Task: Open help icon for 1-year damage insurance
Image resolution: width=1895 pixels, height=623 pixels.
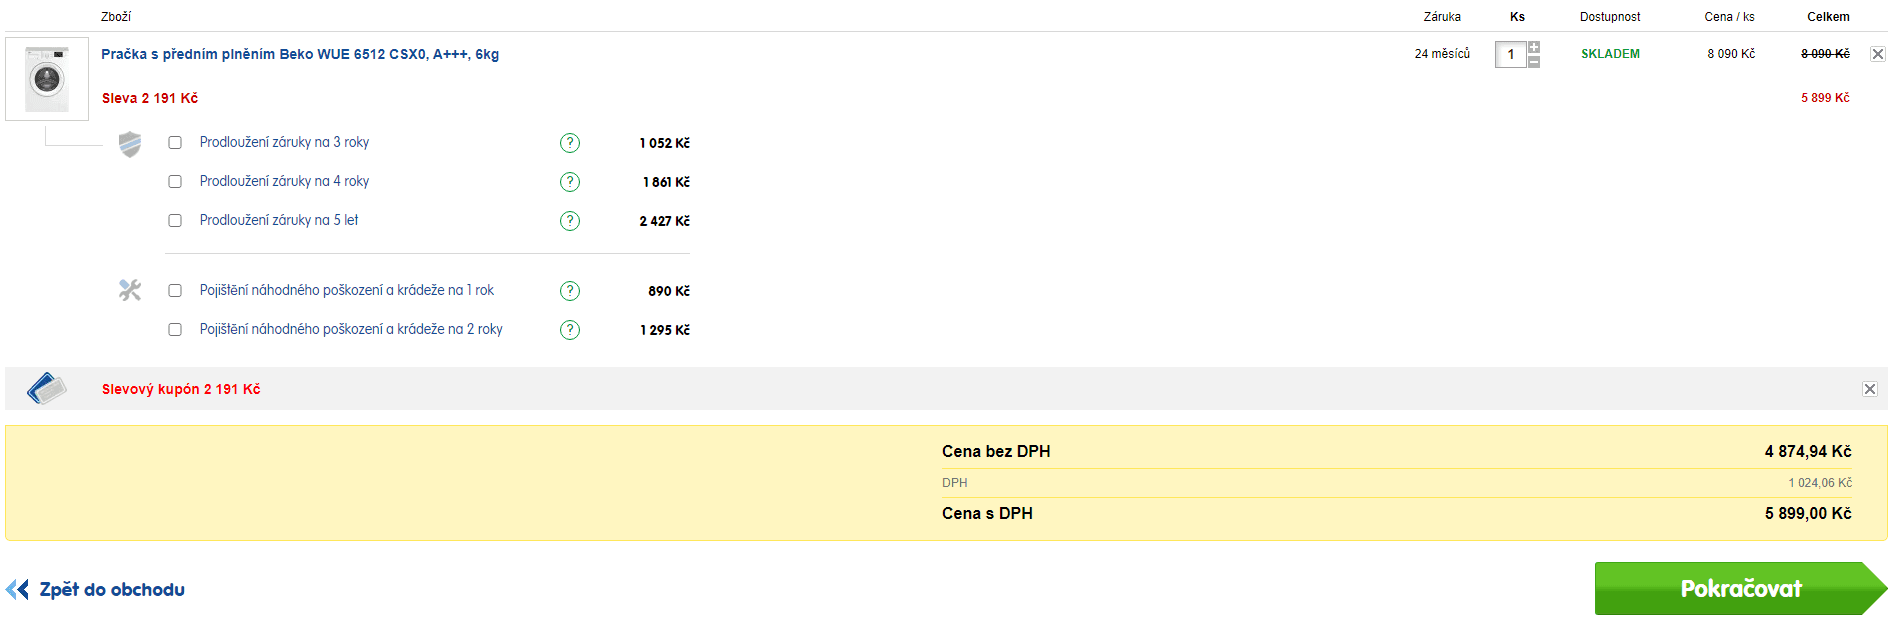Action: tap(570, 291)
